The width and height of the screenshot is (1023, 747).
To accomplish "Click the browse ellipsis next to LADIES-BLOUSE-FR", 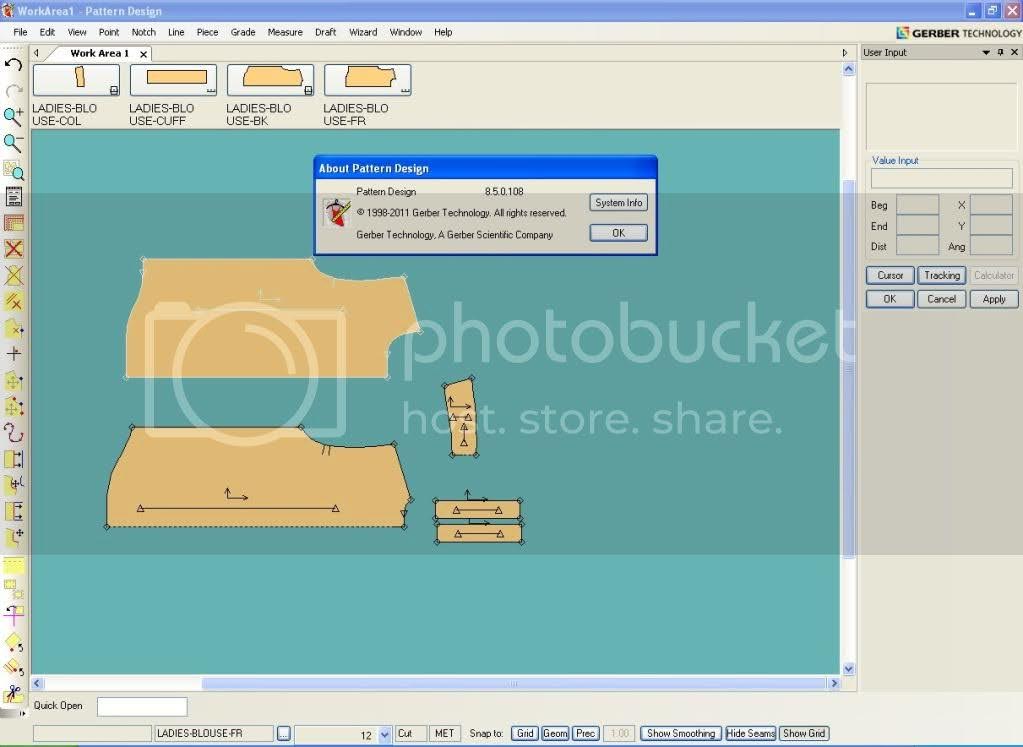I will pyautogui.click(x=284, y=734).
